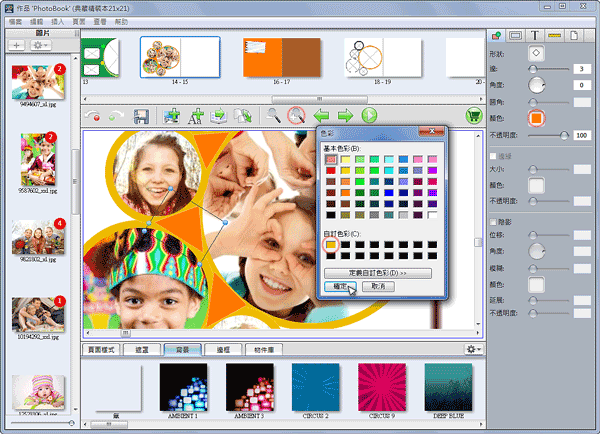600x434 pixels.
Task: Open the 插入 menu
Action: click(x=57, y=22)
